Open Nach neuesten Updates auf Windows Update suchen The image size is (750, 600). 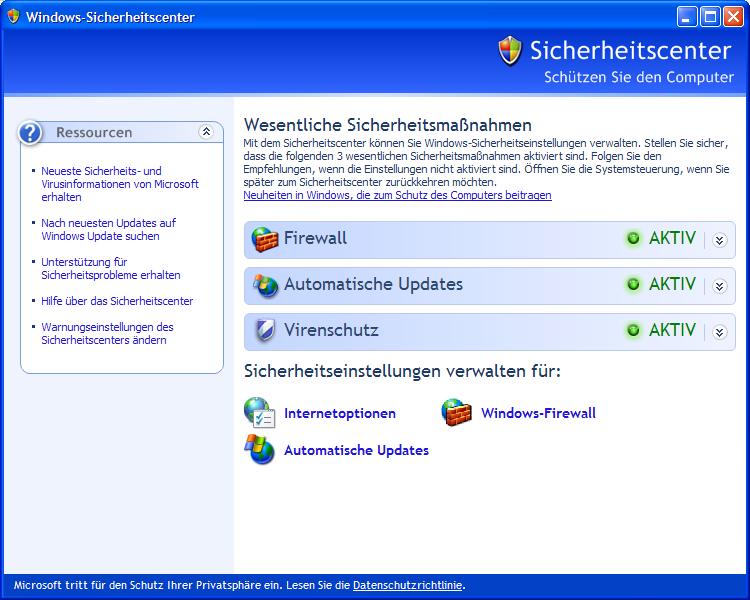(x=109, y=229)
